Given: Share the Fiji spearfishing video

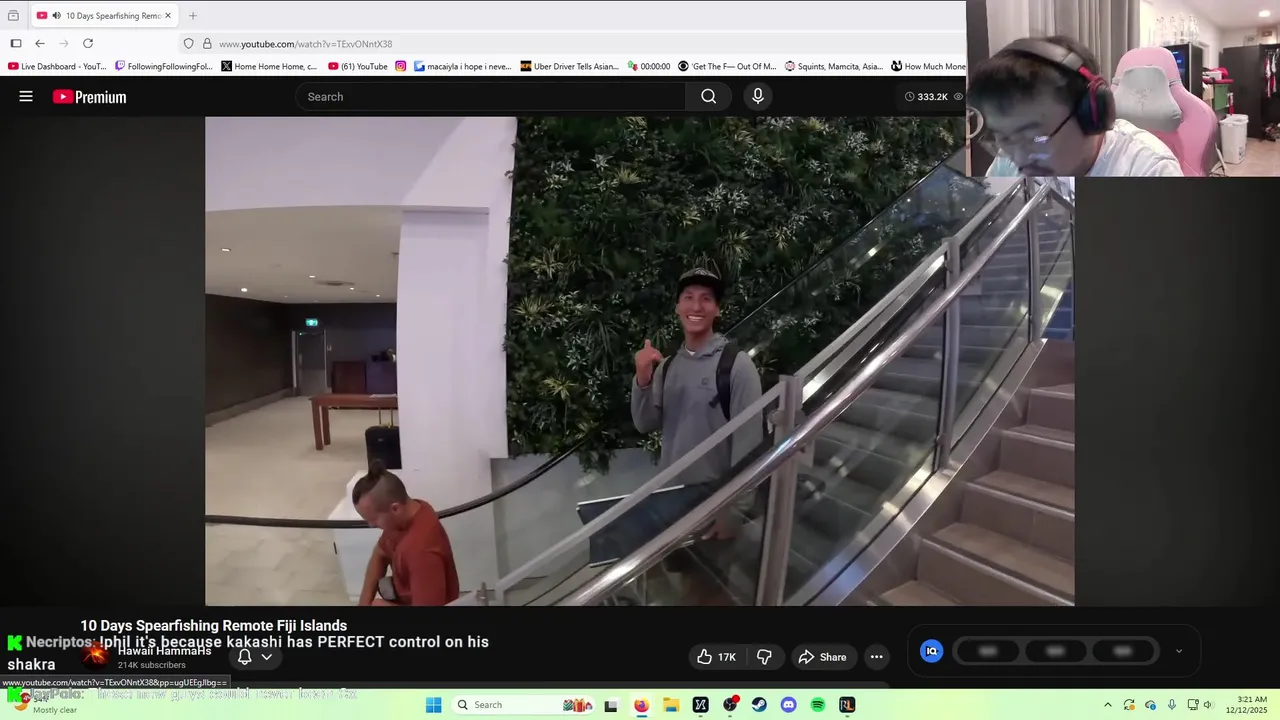Looking at the screenshot, I should click(x=822, y=657).
